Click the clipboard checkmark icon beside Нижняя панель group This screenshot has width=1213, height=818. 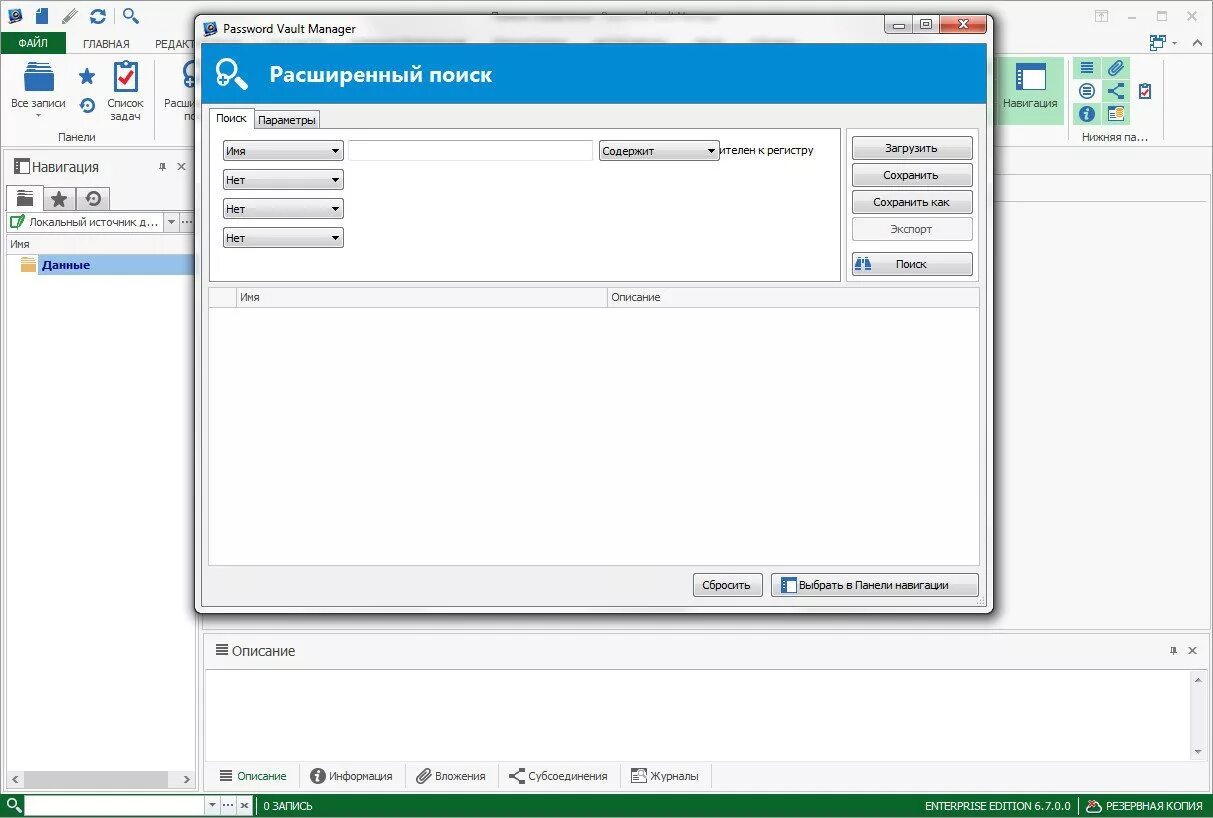(1145, 91)
